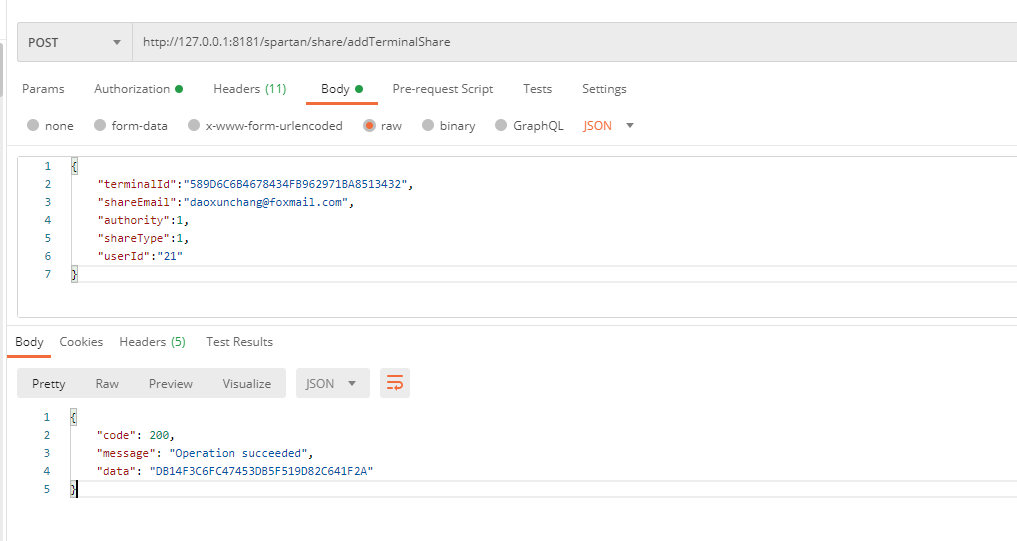Choose the GraphQL body option
The width and height of the screenshot is (1017, 541).
click(503, 126)
